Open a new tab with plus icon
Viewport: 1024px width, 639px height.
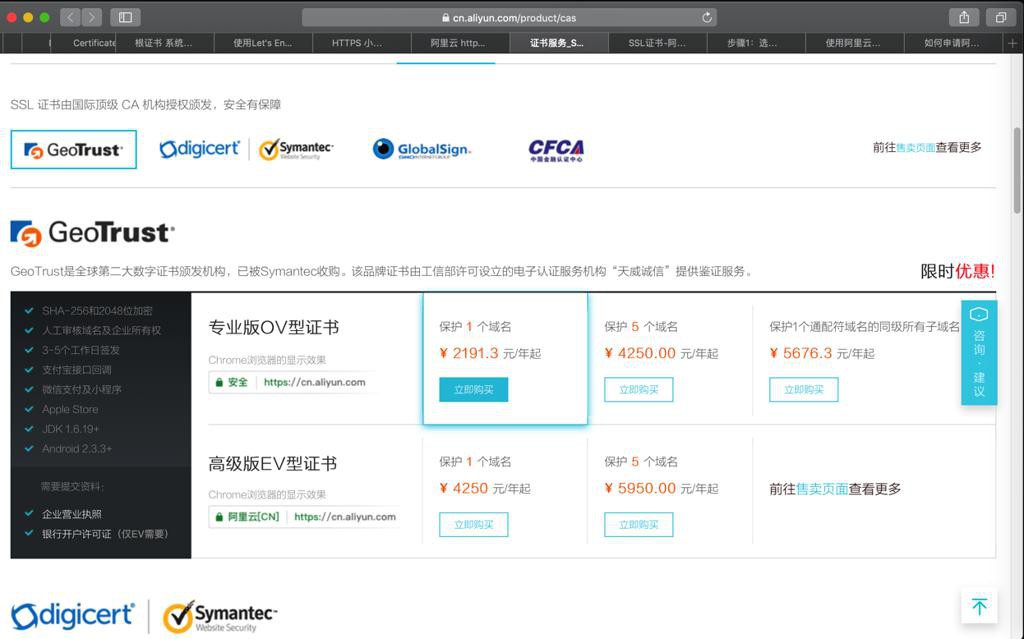(1012, 43)
